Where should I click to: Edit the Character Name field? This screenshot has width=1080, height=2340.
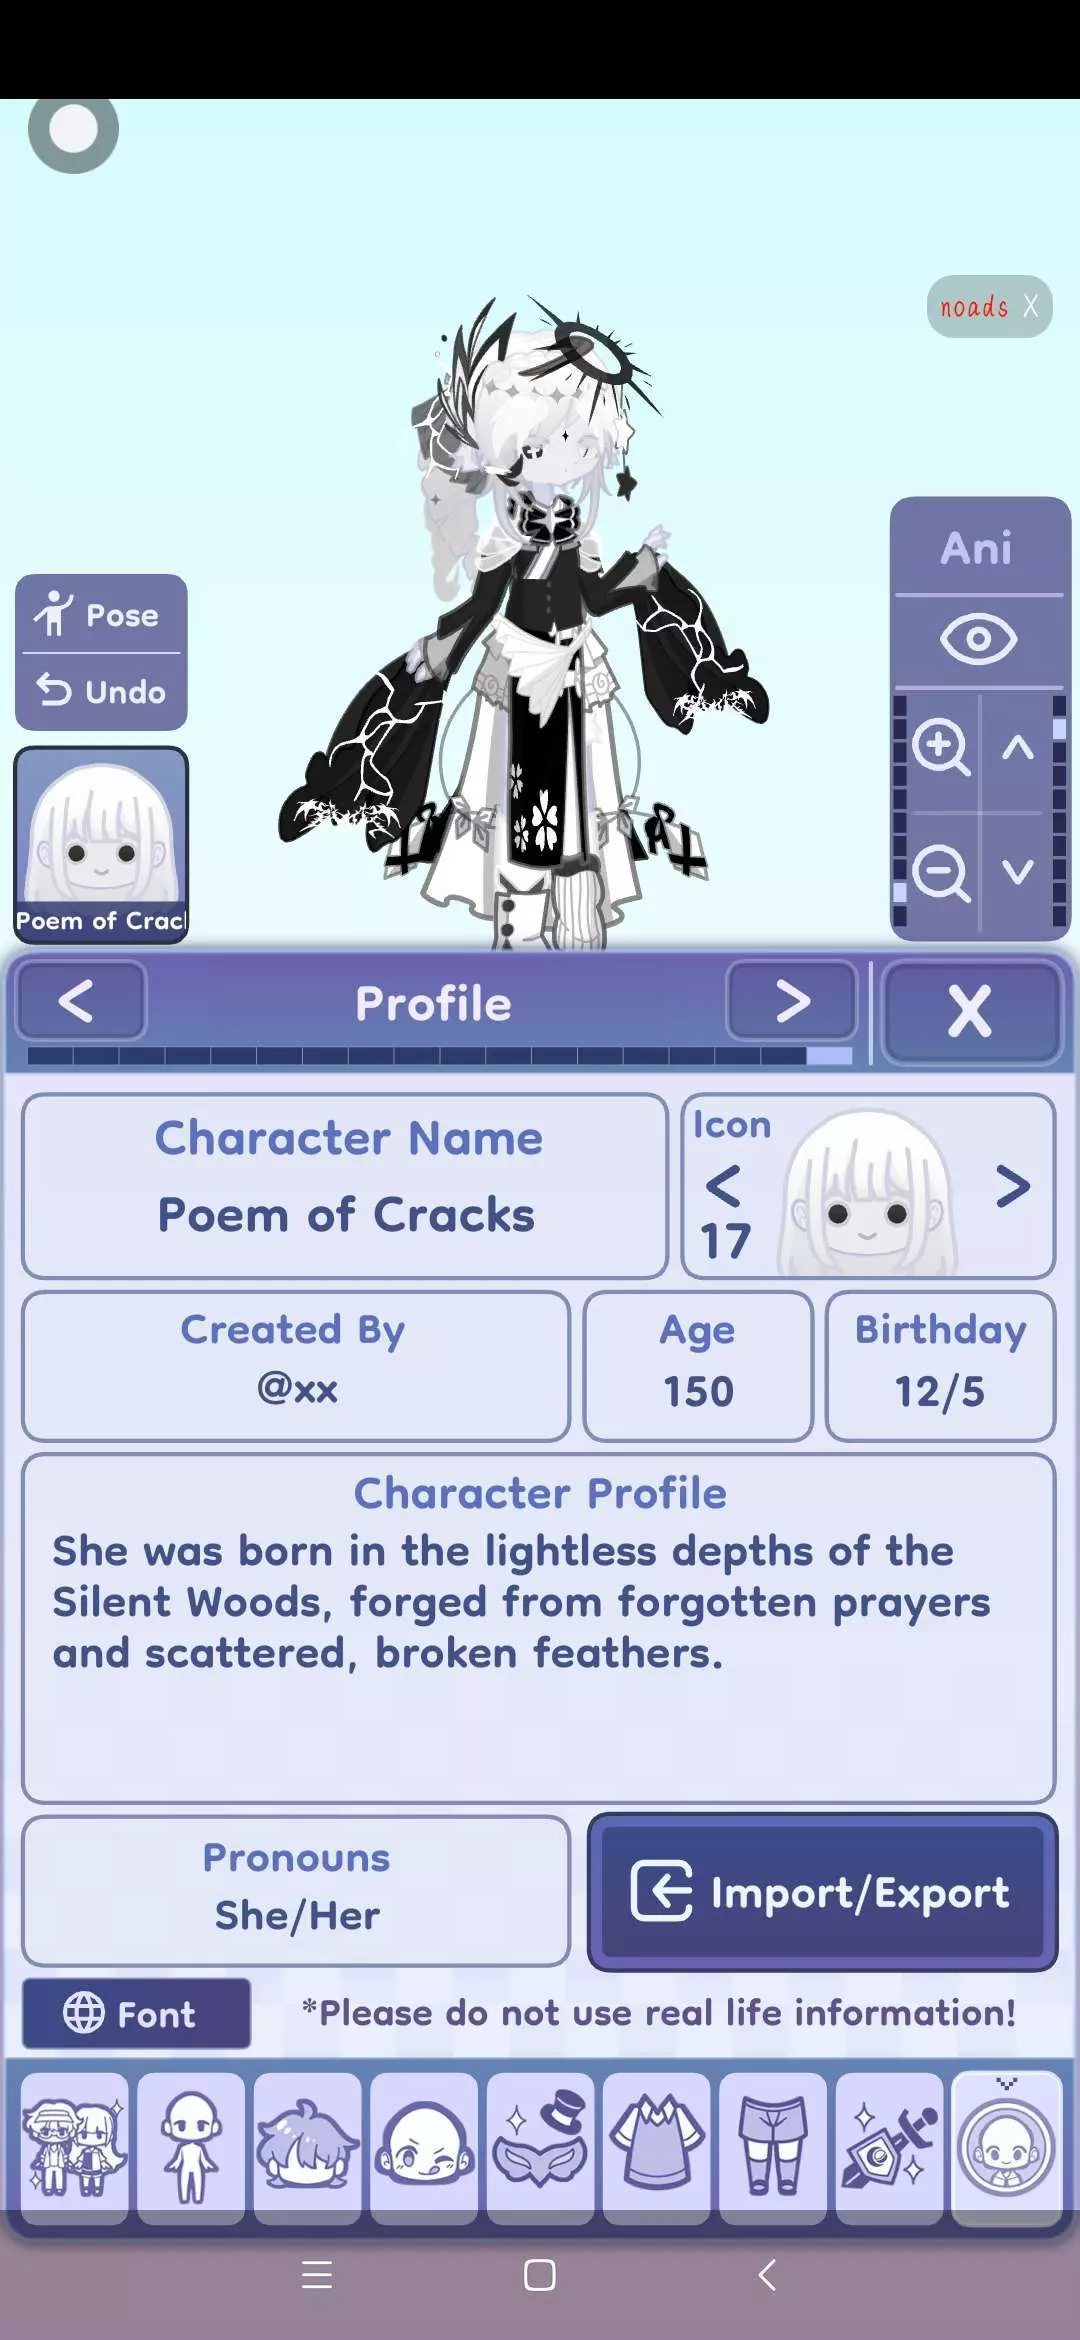click(x=345, y=1185)
